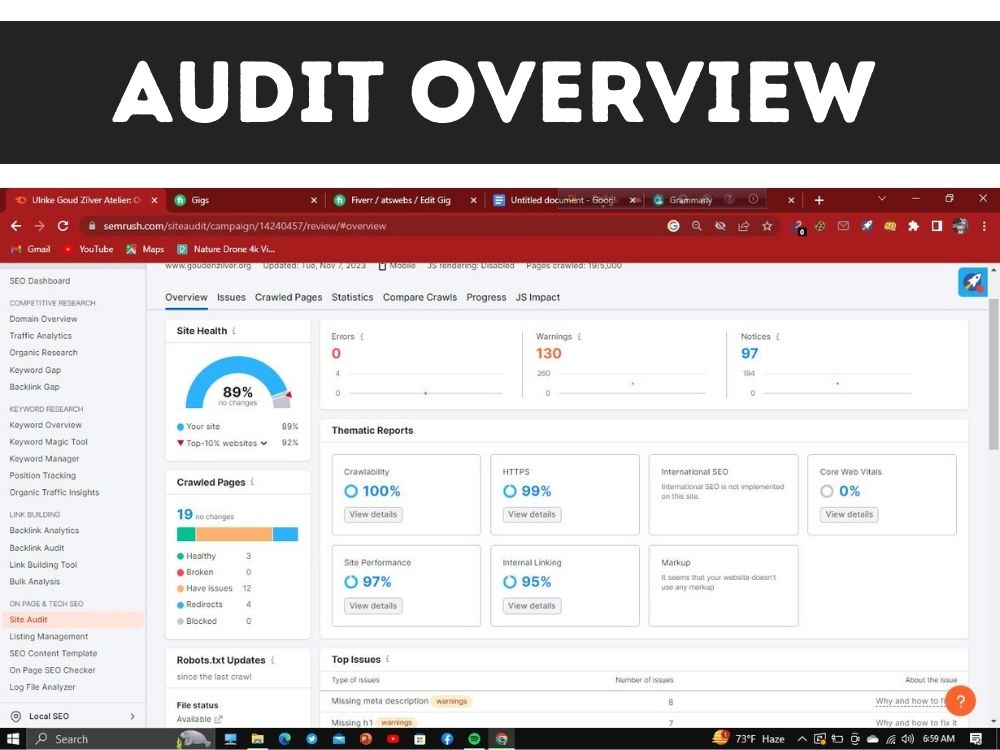View details for HTTPS report

coord(532,515)
